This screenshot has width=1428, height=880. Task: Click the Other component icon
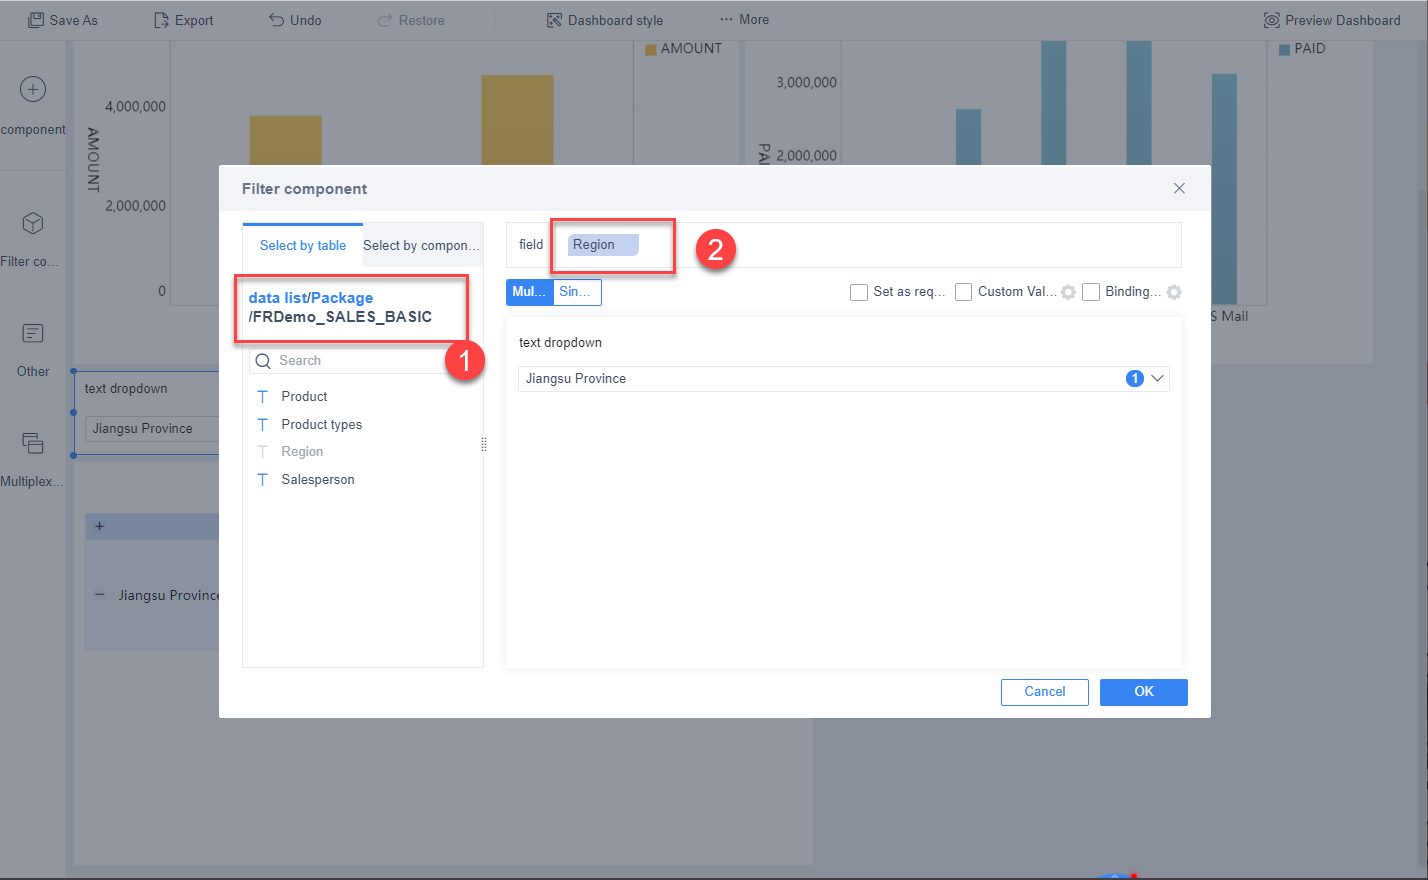tap(33, 333)
